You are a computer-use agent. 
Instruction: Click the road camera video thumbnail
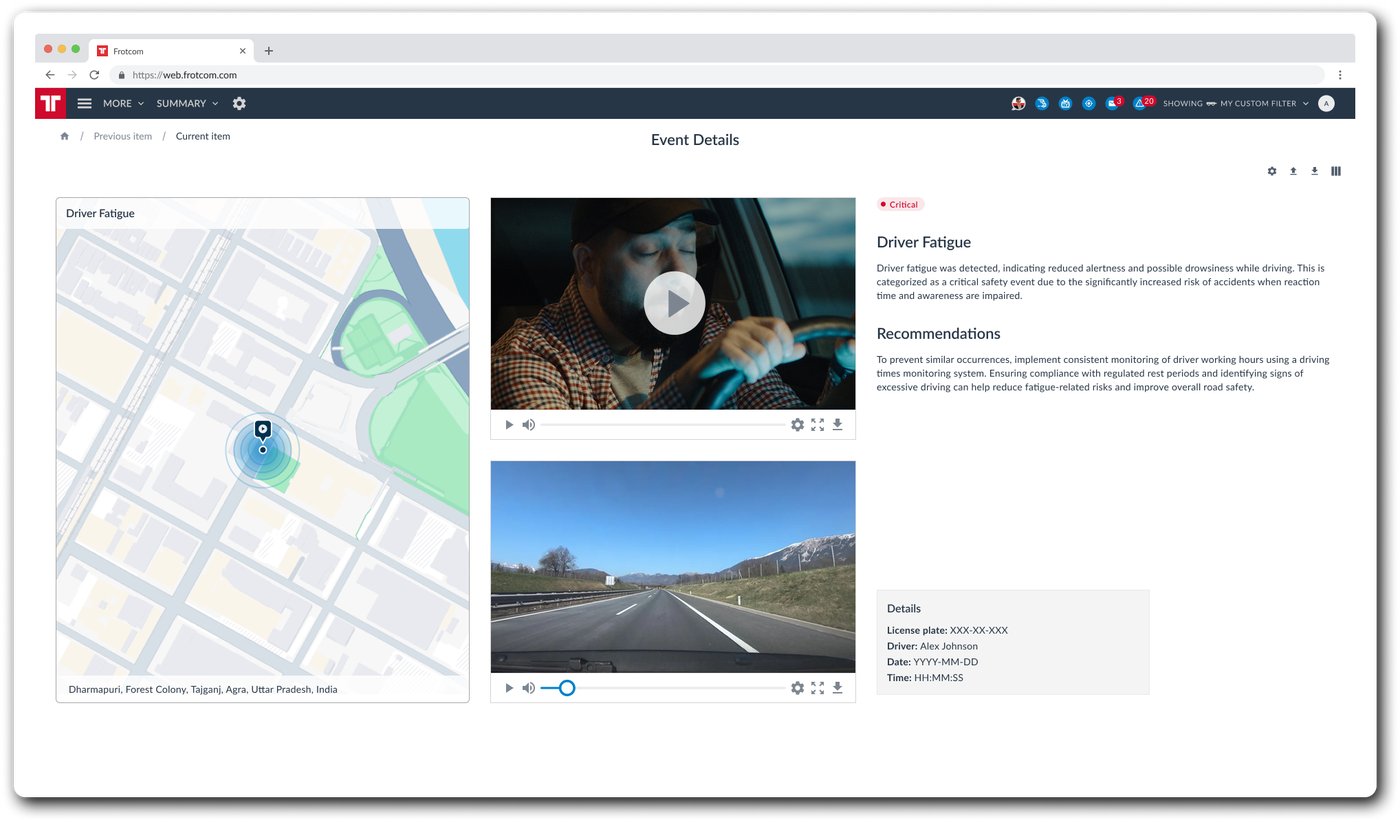[x=673, y=566]
